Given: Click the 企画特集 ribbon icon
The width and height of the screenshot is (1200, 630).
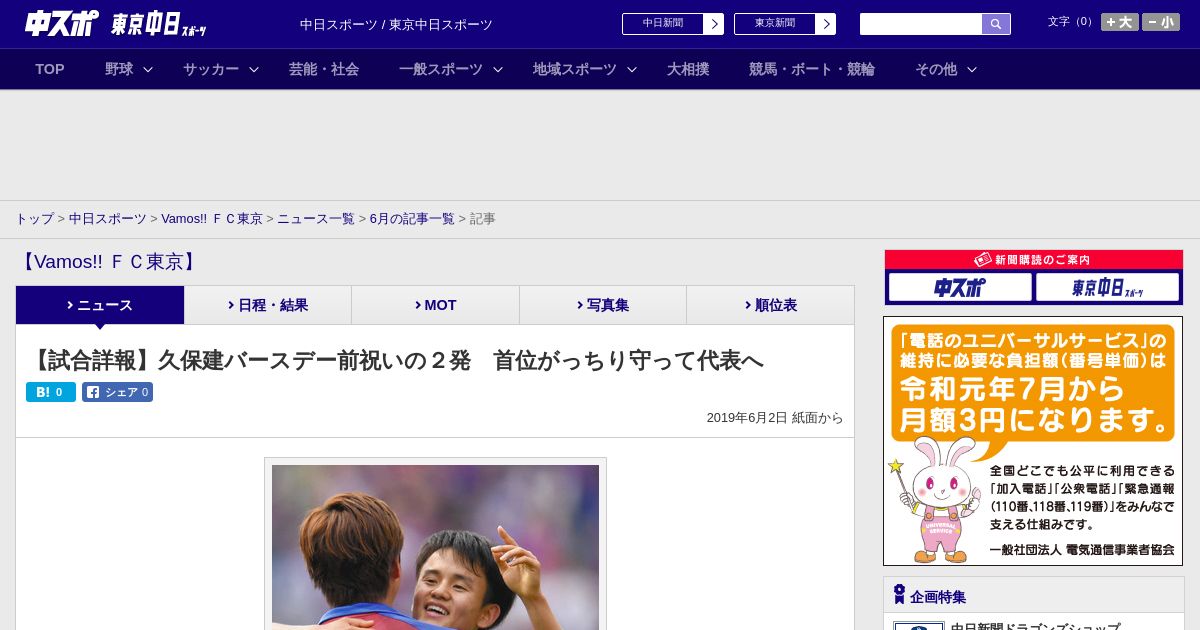Looking at the screenshot, I should coord(899,594).
